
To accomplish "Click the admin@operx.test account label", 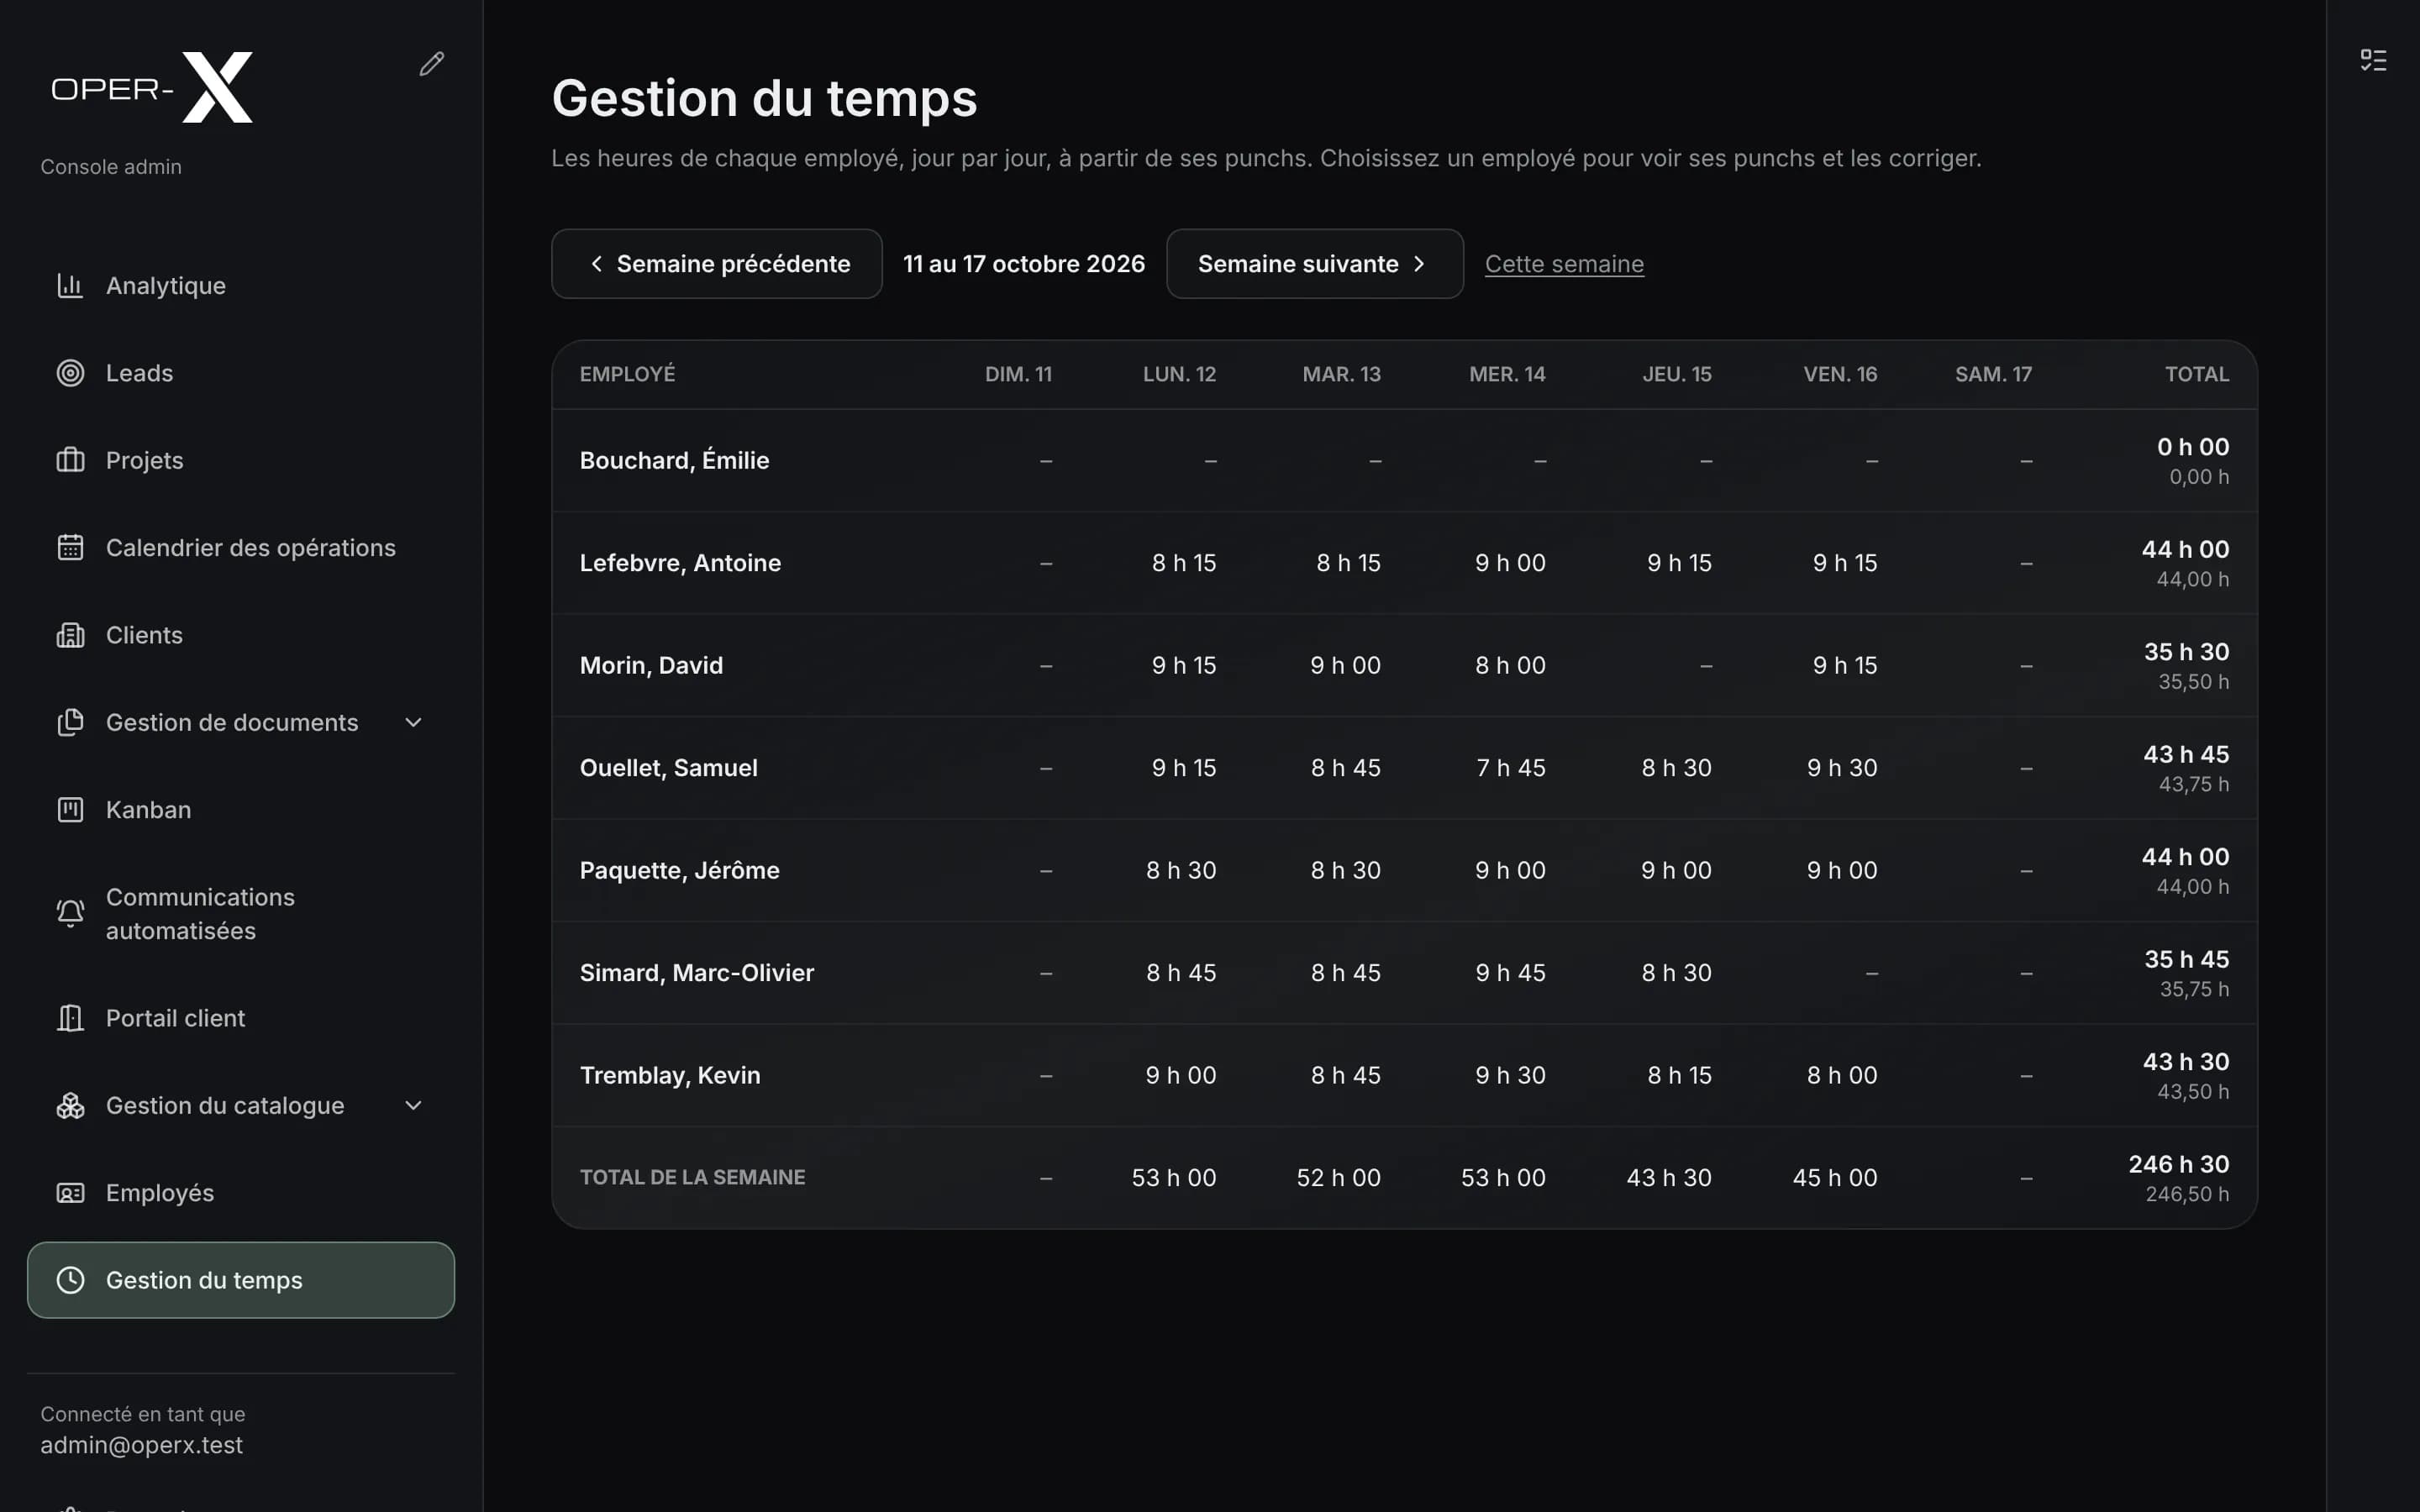I will [141, 1445].
